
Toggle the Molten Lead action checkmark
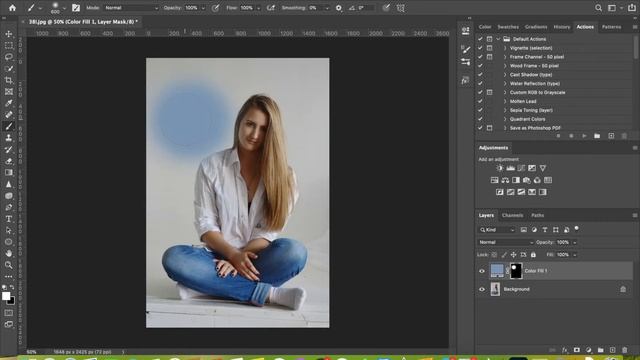coord(480,101)
